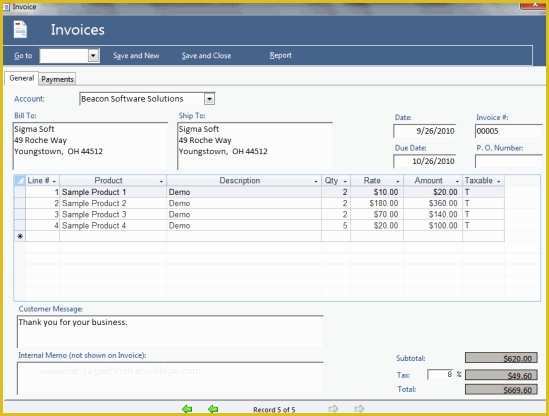Select the Sample Product 3 cell
549x416 pixels.
[113, 214]
